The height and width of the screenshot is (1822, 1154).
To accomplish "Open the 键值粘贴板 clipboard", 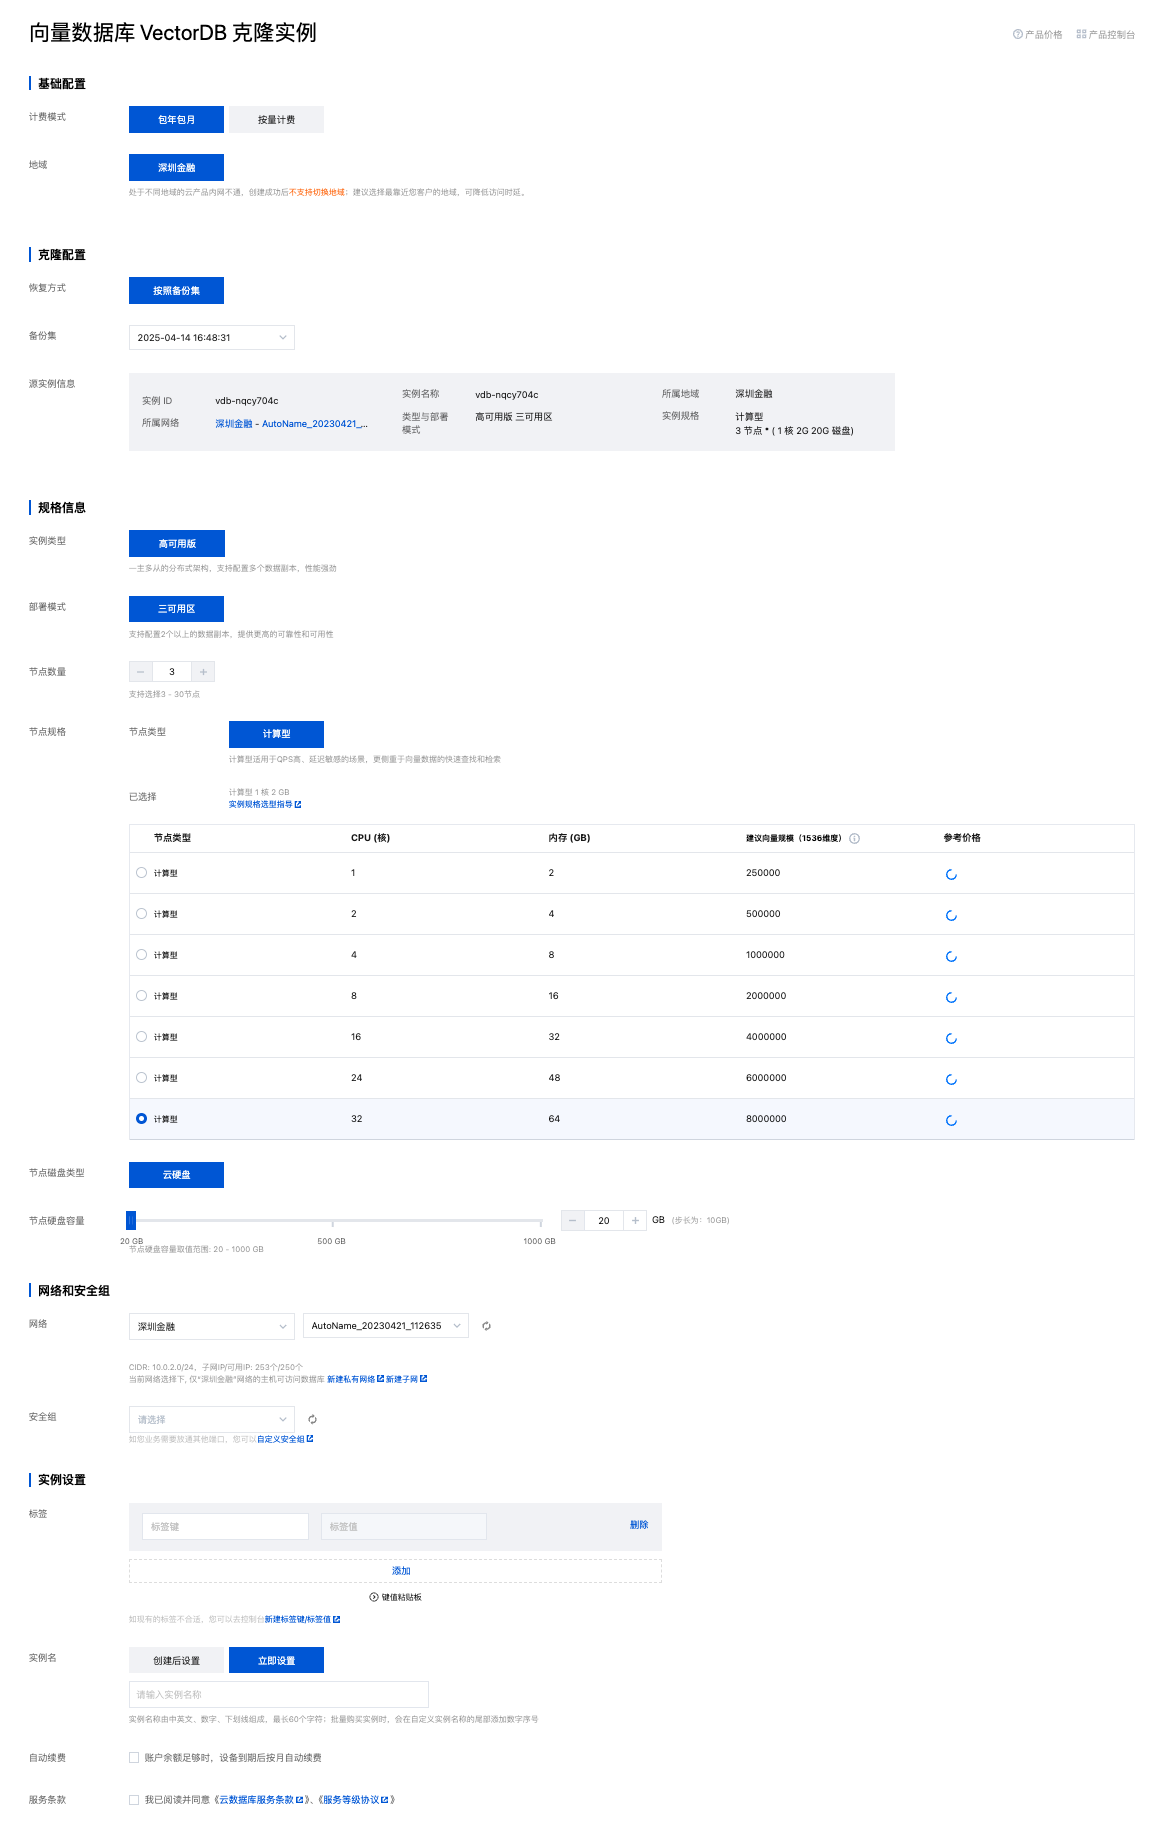I will 396,1597.
